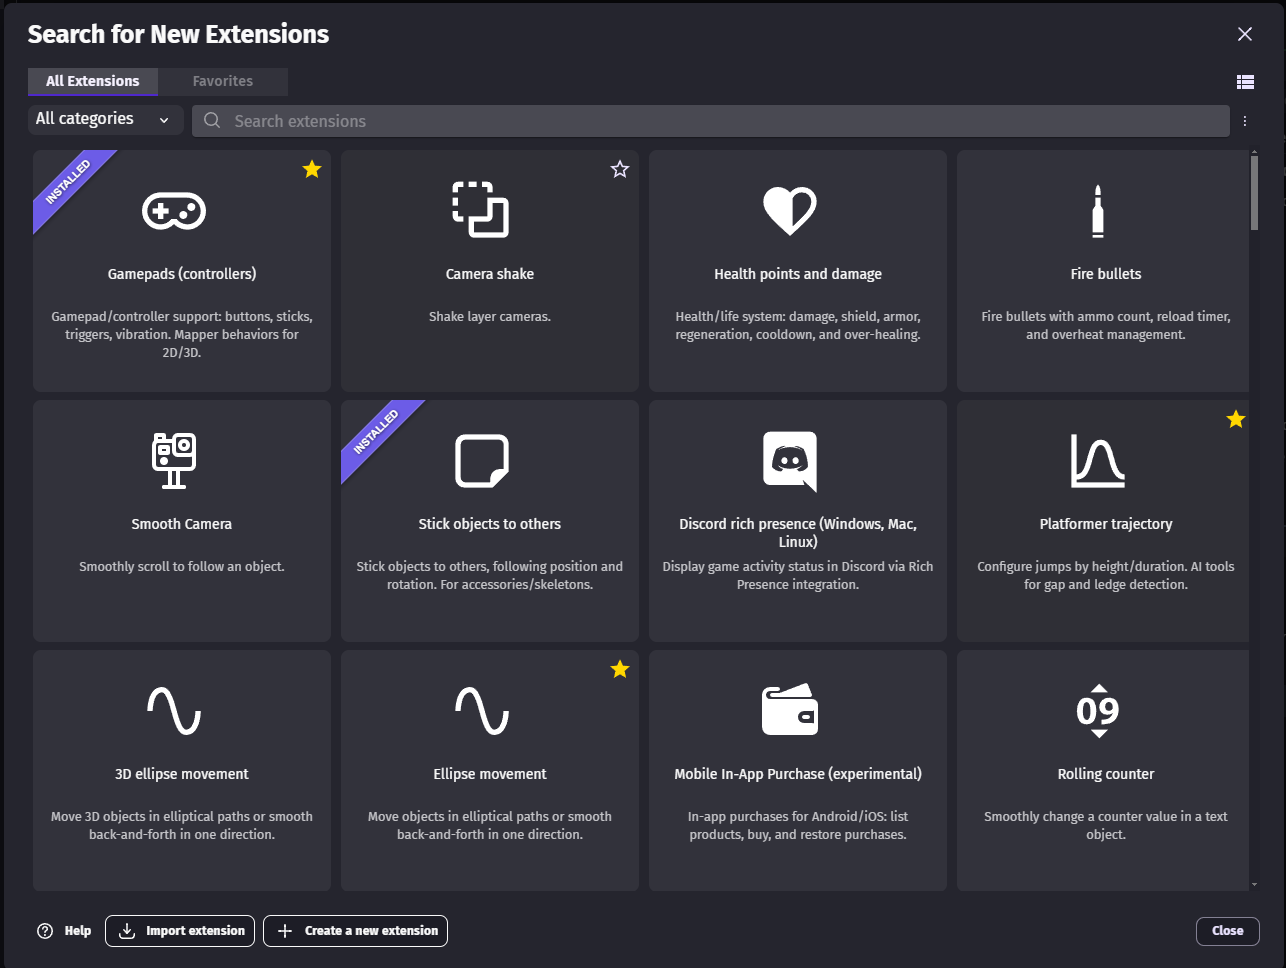
Task: Open the three-dot search options menu
Action: pos(1245,121)
